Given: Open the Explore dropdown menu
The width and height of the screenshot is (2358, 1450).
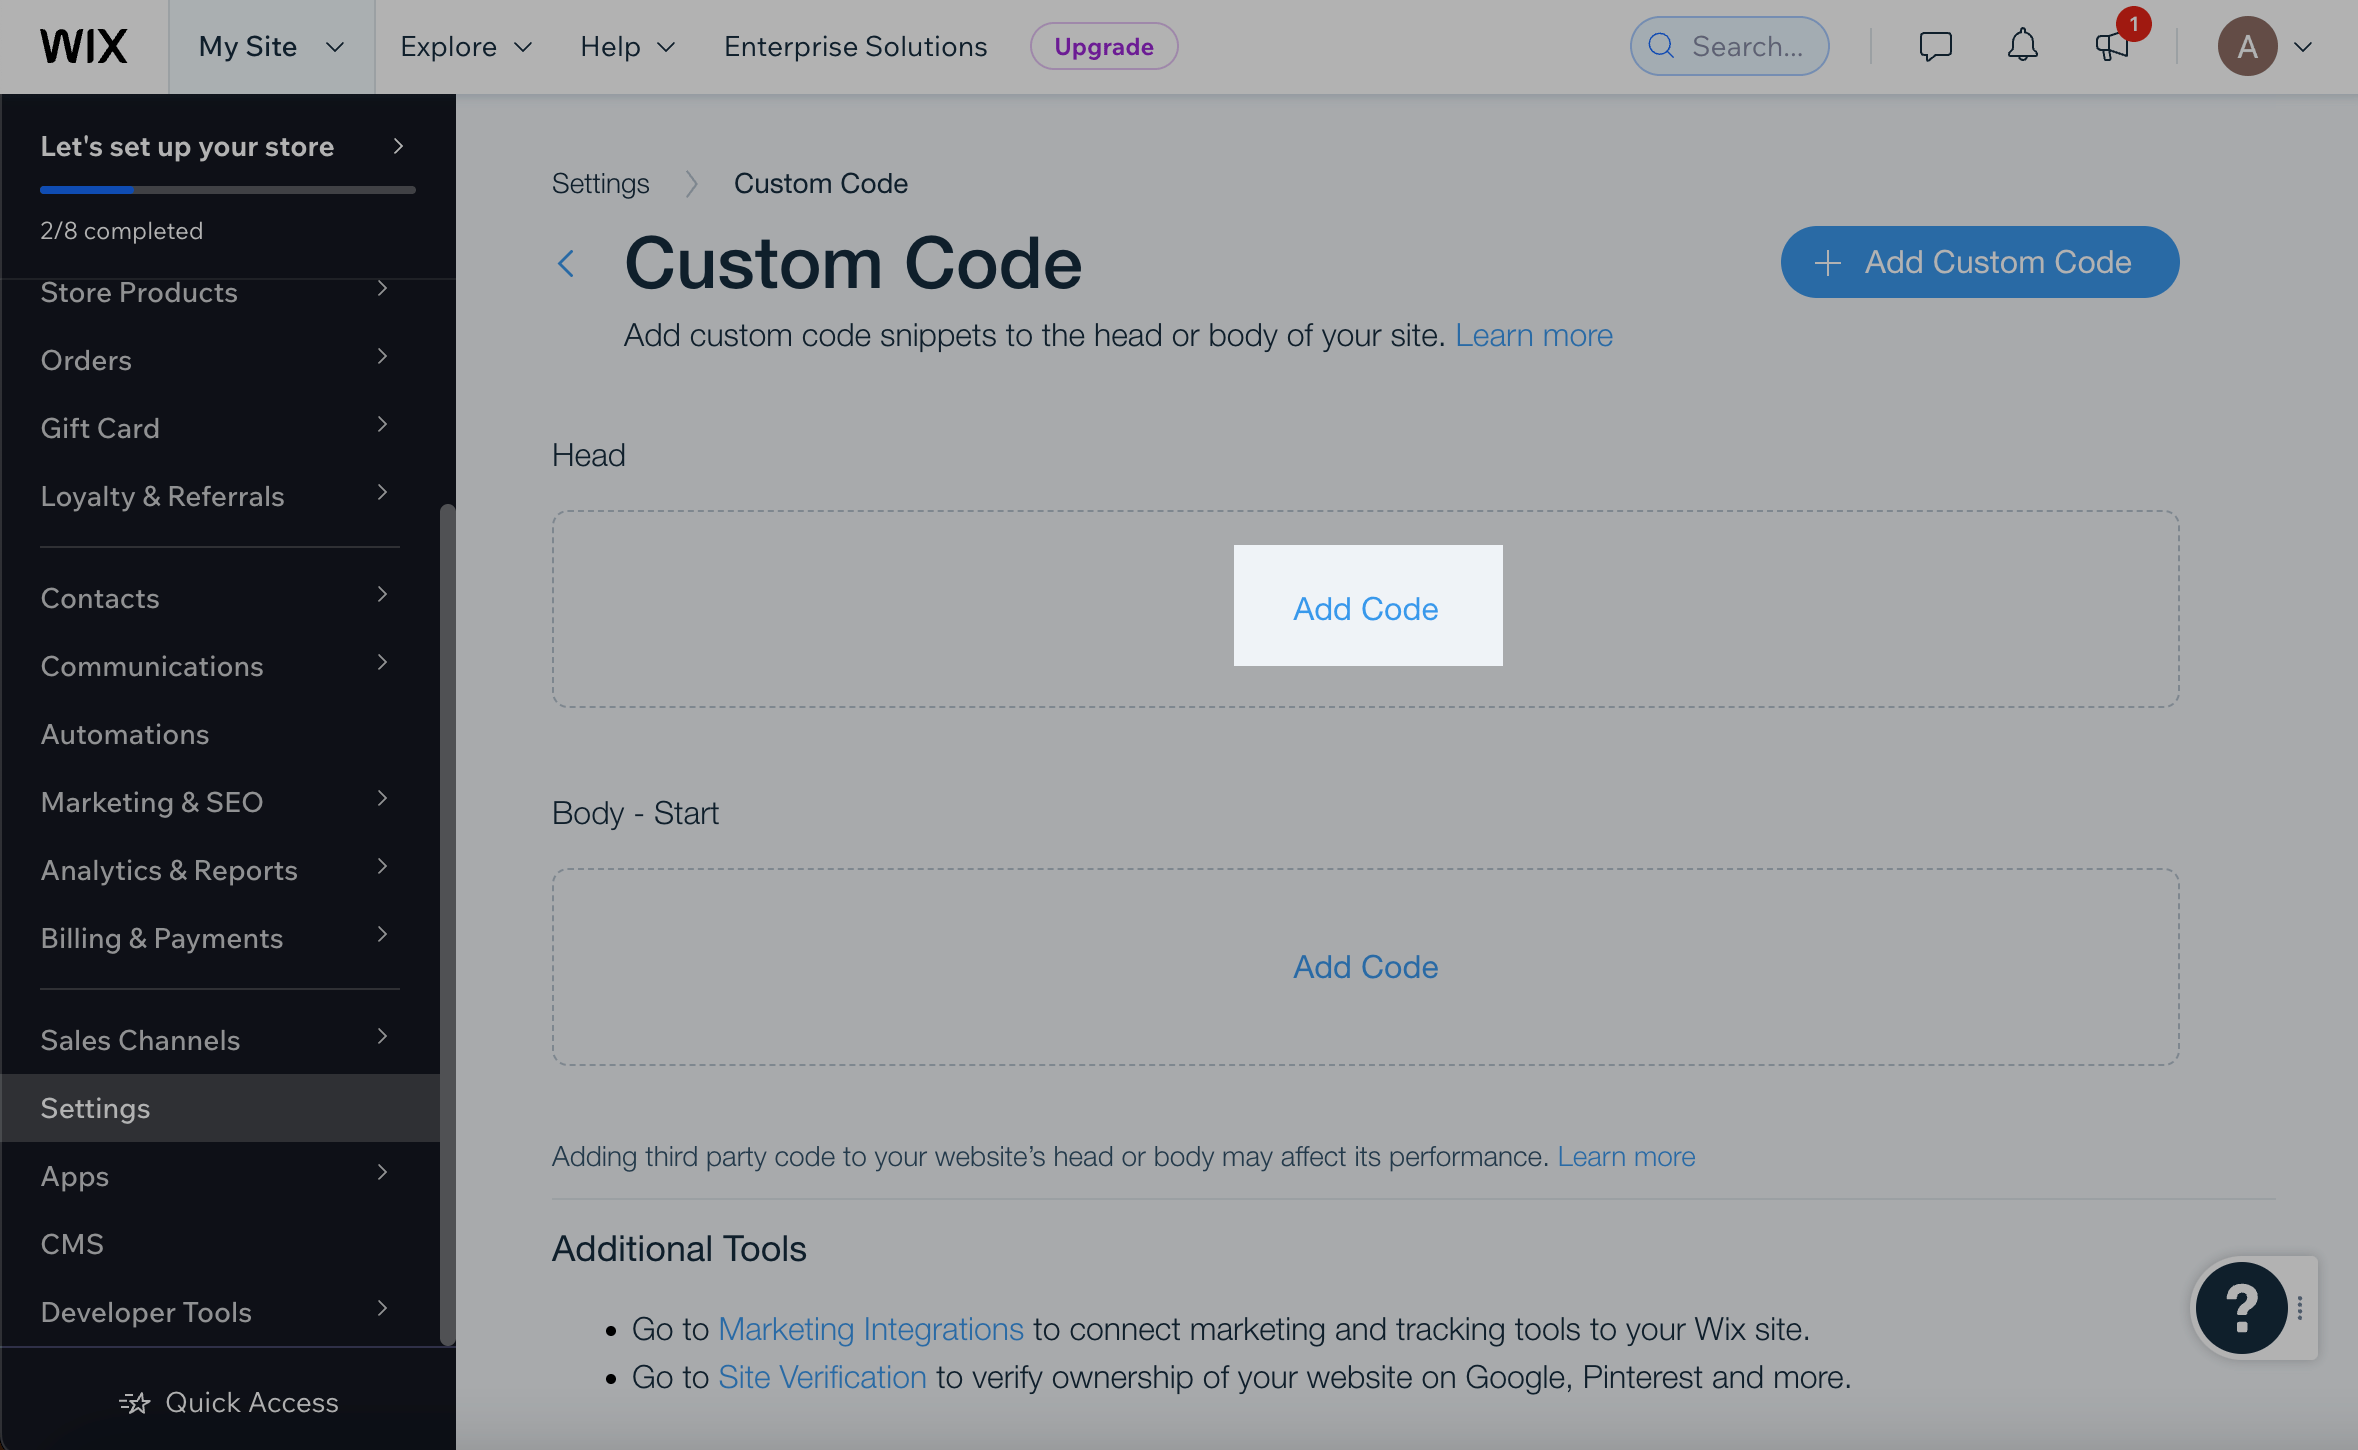Looking at the screenshot, I should coord(466,47).
